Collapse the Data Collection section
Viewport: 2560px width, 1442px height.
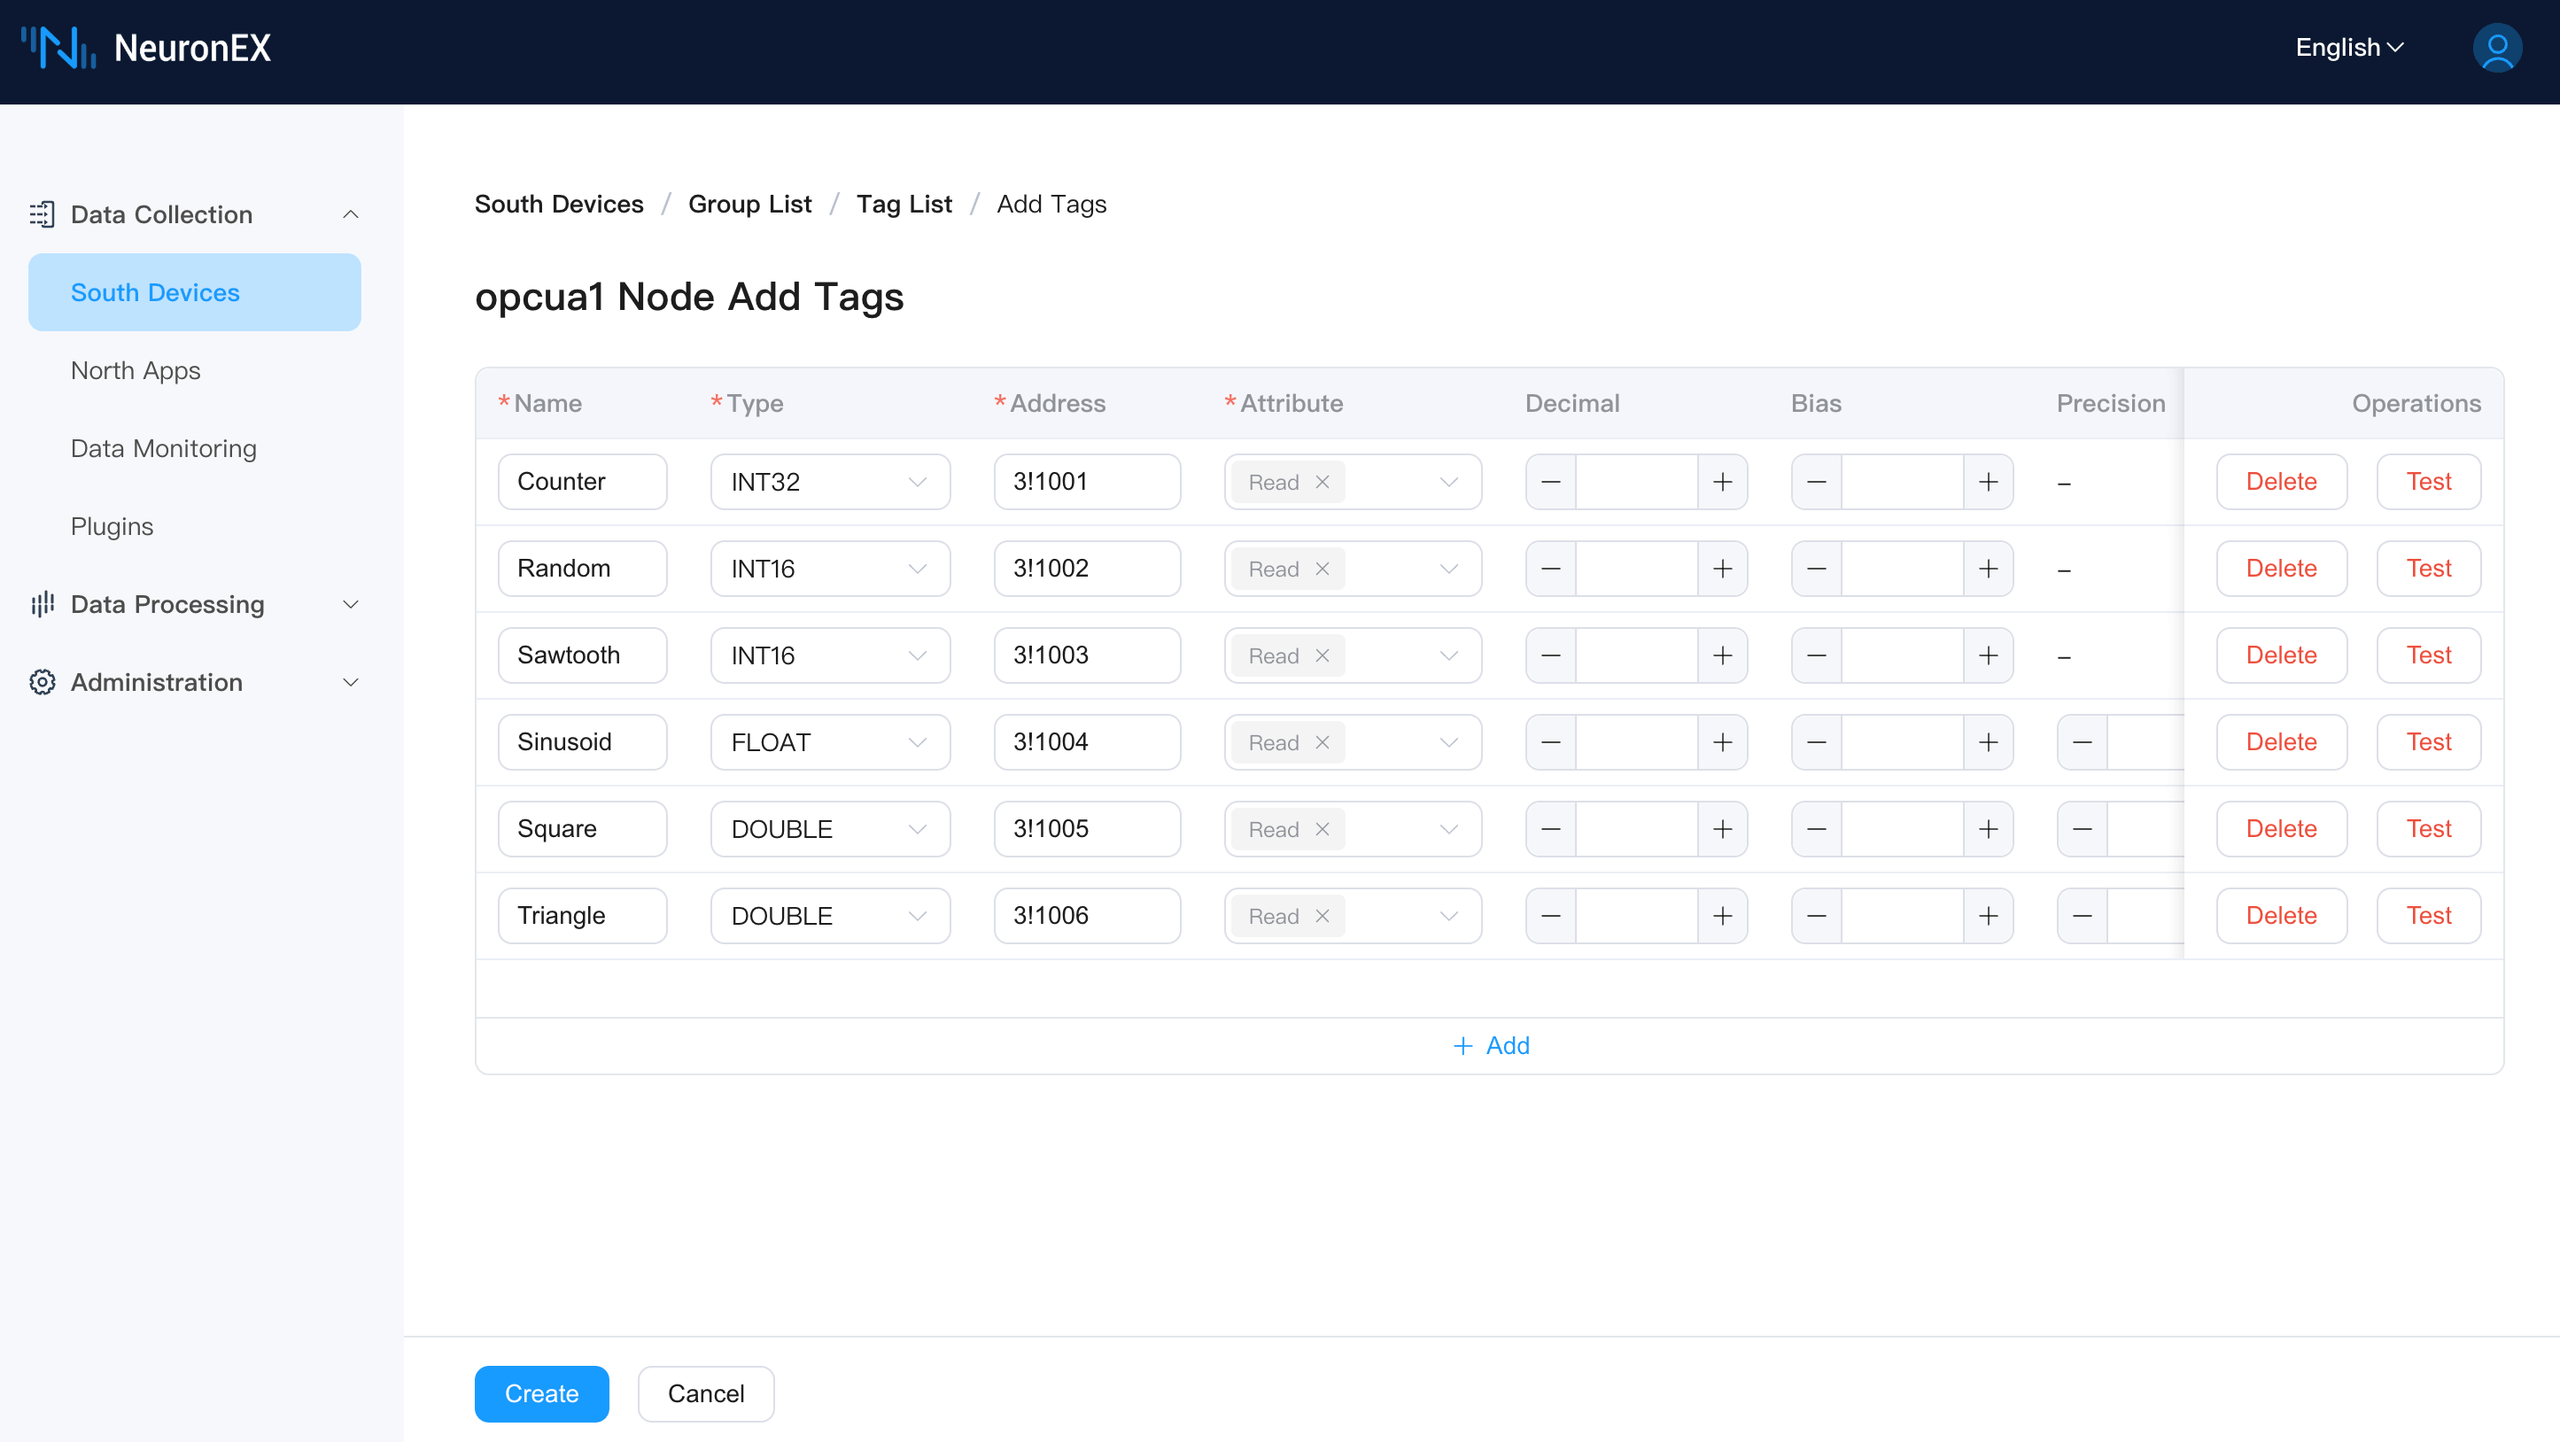pos(350,214)
